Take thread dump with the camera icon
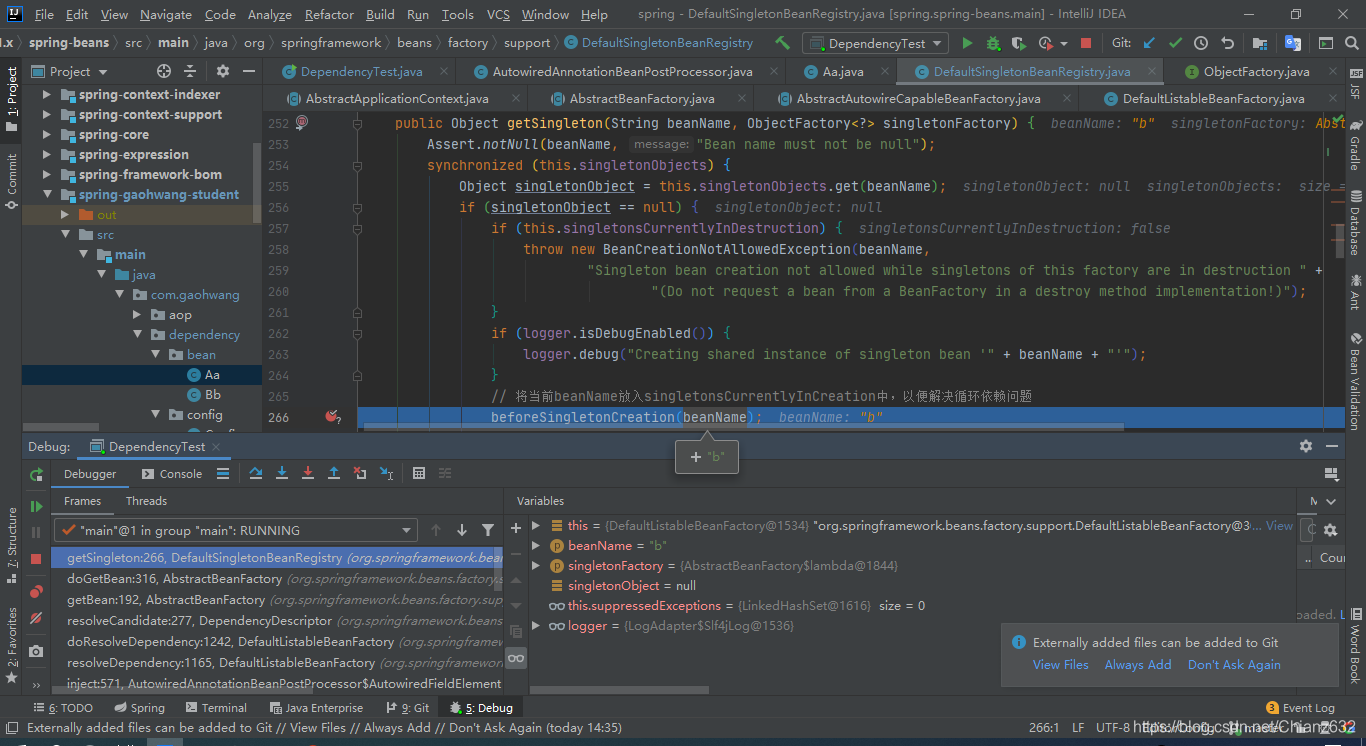The width and height of the screenshot is (1366, 746). [36, 651]
